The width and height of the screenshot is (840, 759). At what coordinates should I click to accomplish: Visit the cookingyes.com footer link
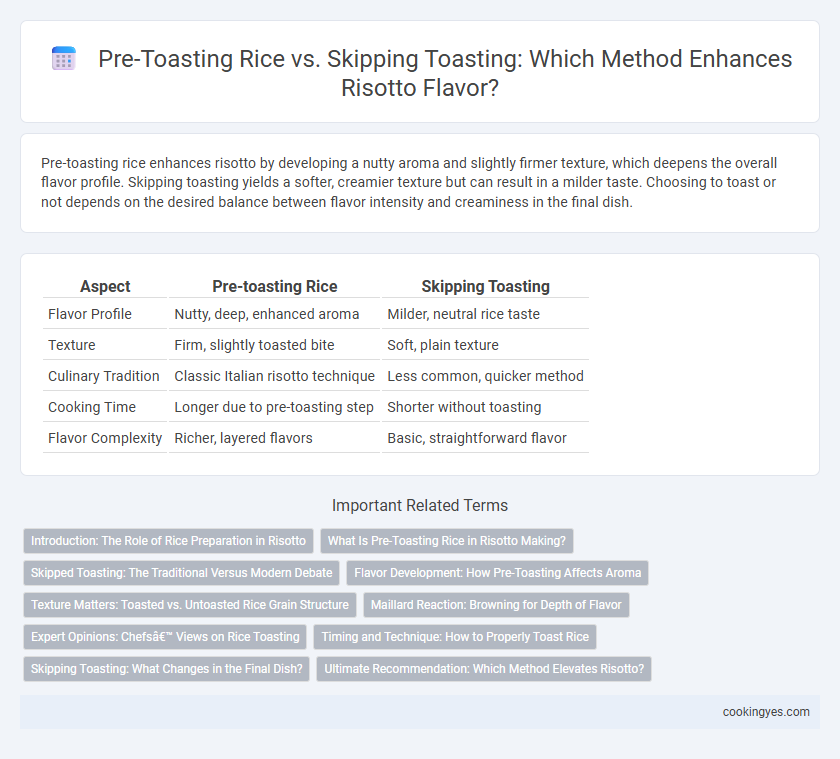766,712
